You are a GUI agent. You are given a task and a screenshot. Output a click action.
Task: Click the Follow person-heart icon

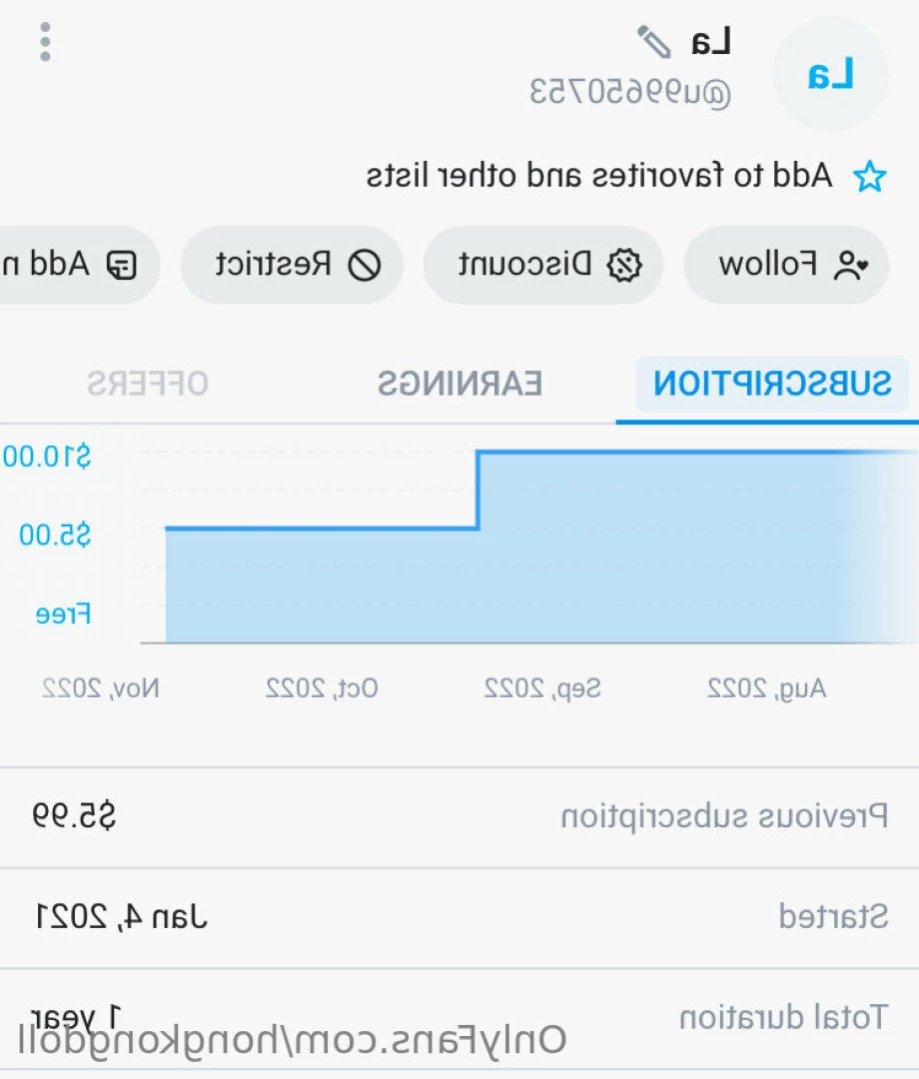[851, 265]
